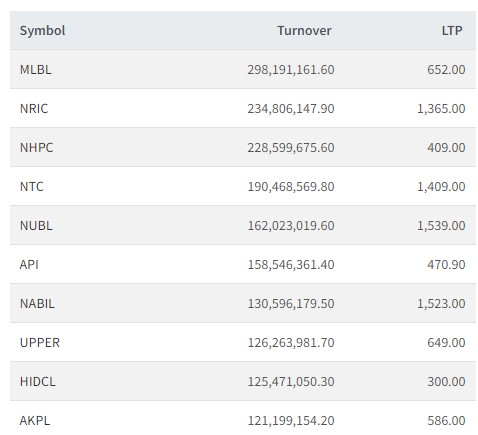
Task: Click turnover value 126,263,981.70
Action: [x=291, y=343]
